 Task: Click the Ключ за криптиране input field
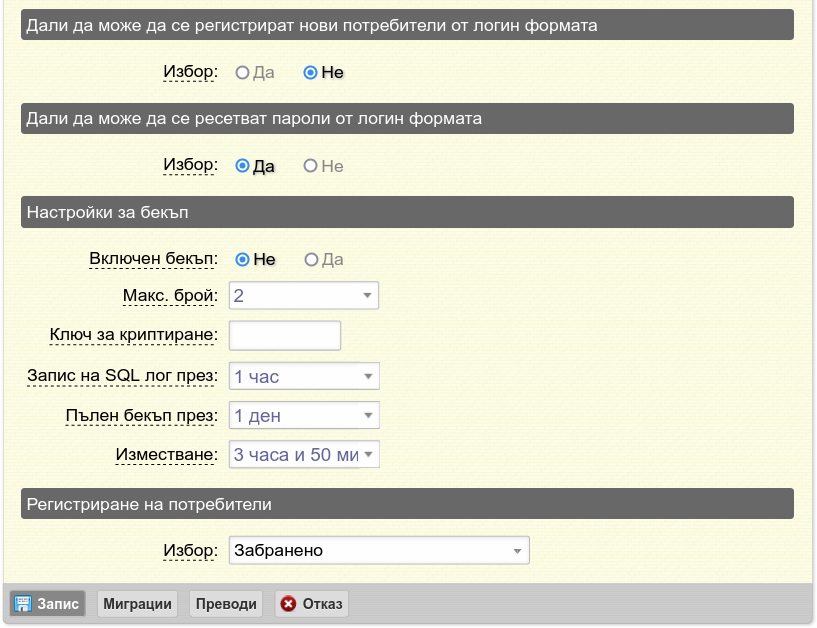point(285,335)
